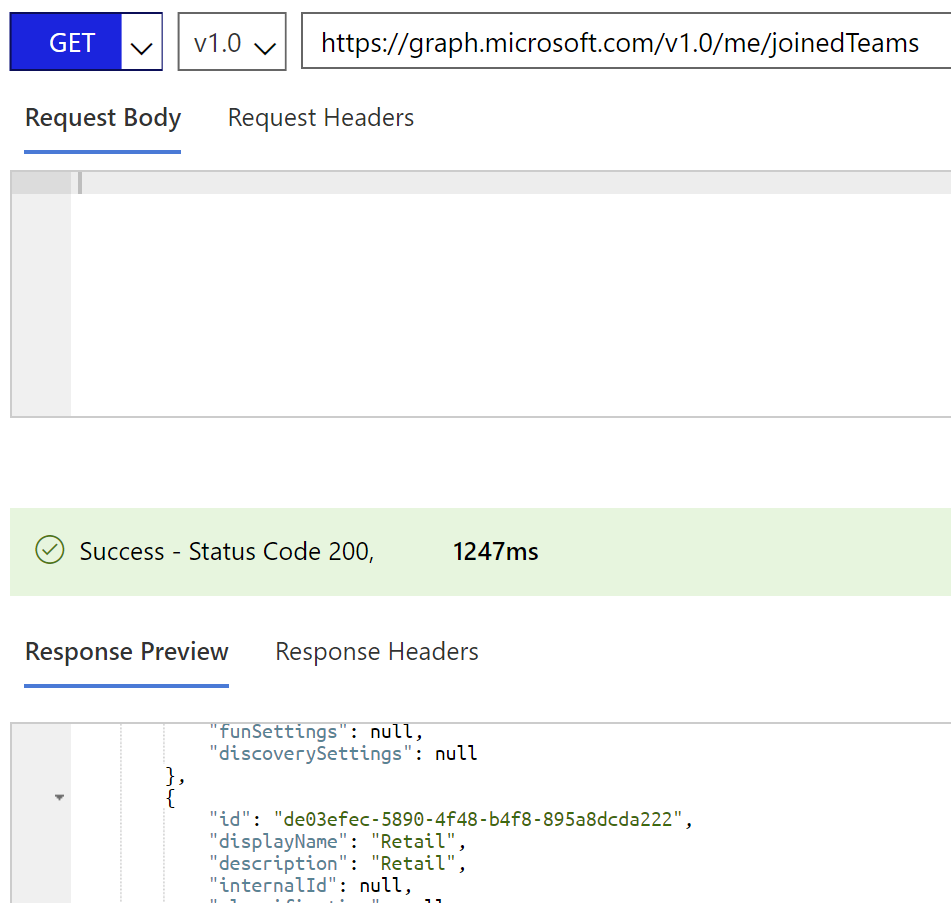Switch to the Response Preview tab
Viewport: 951px width, 903px height.
pyautogui.click(x=127, y=651)
